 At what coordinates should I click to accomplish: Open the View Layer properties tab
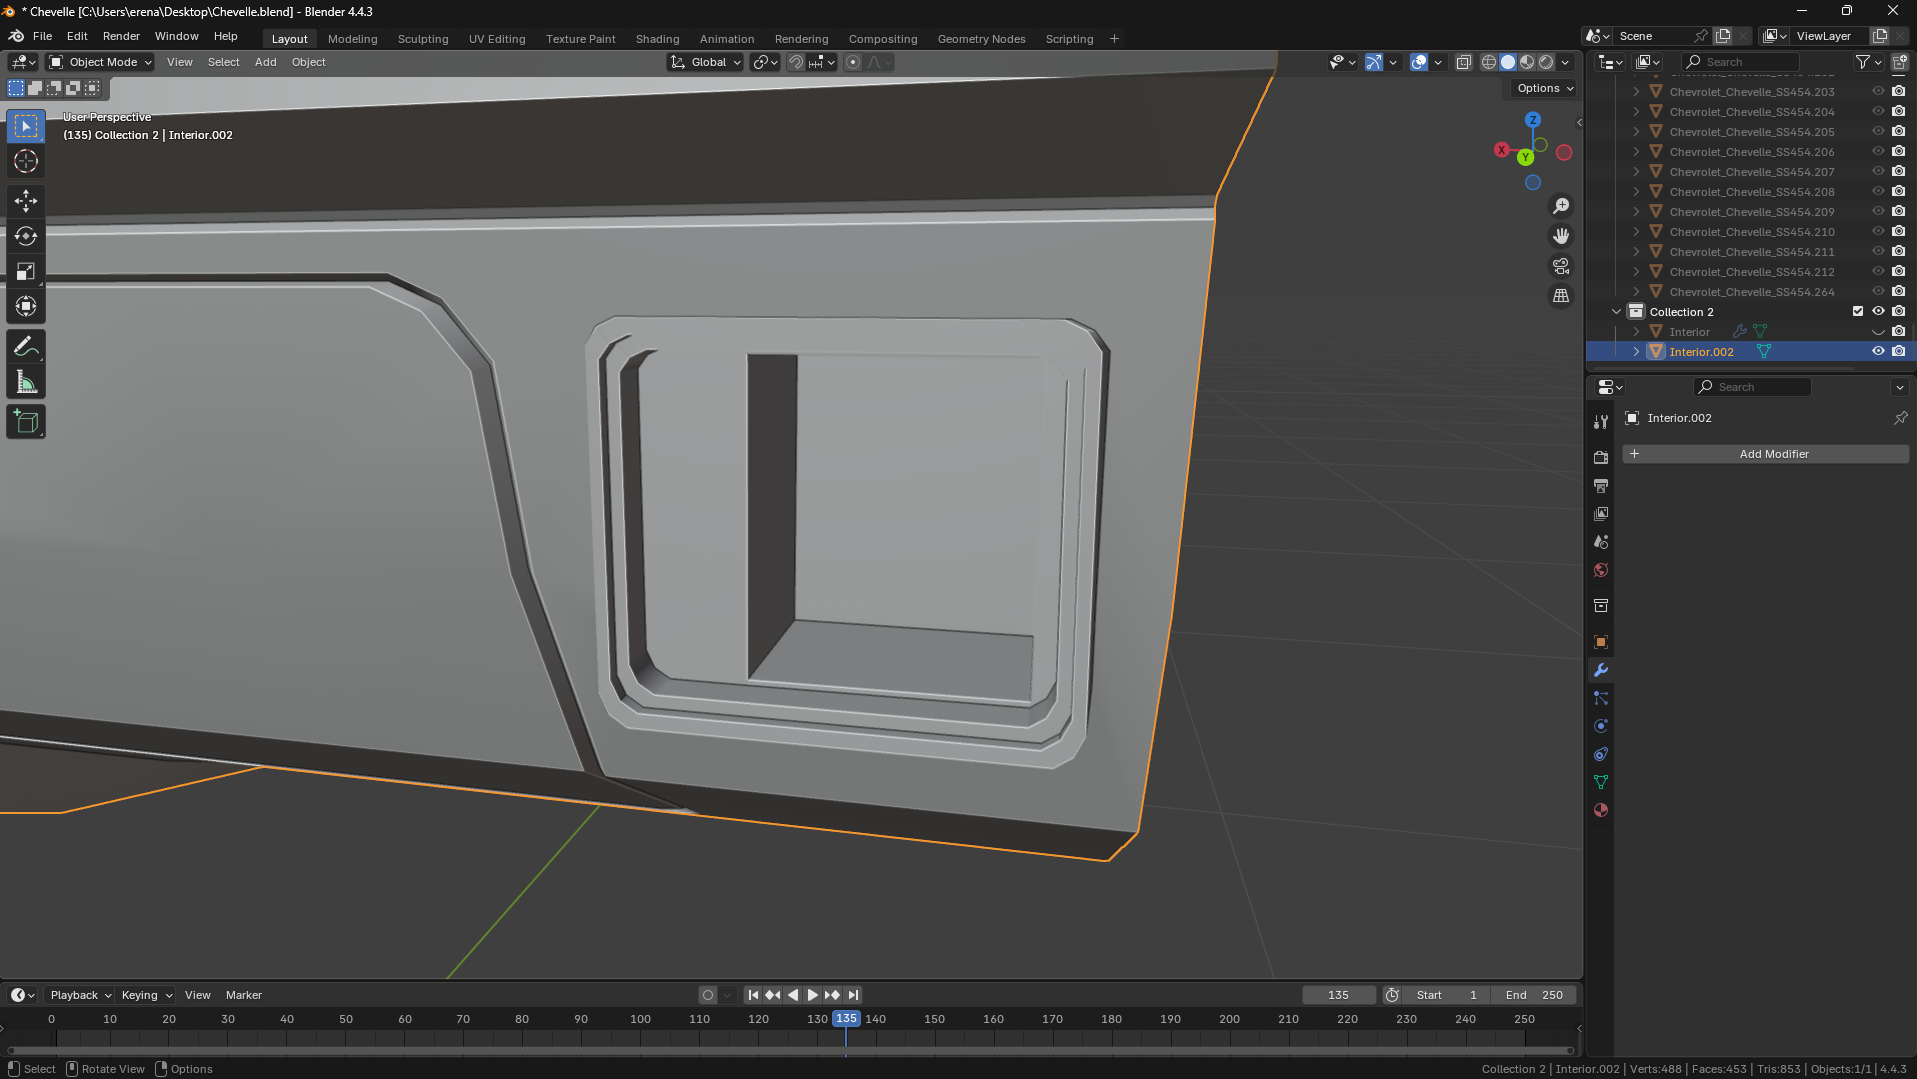[x=1601, y=513]
